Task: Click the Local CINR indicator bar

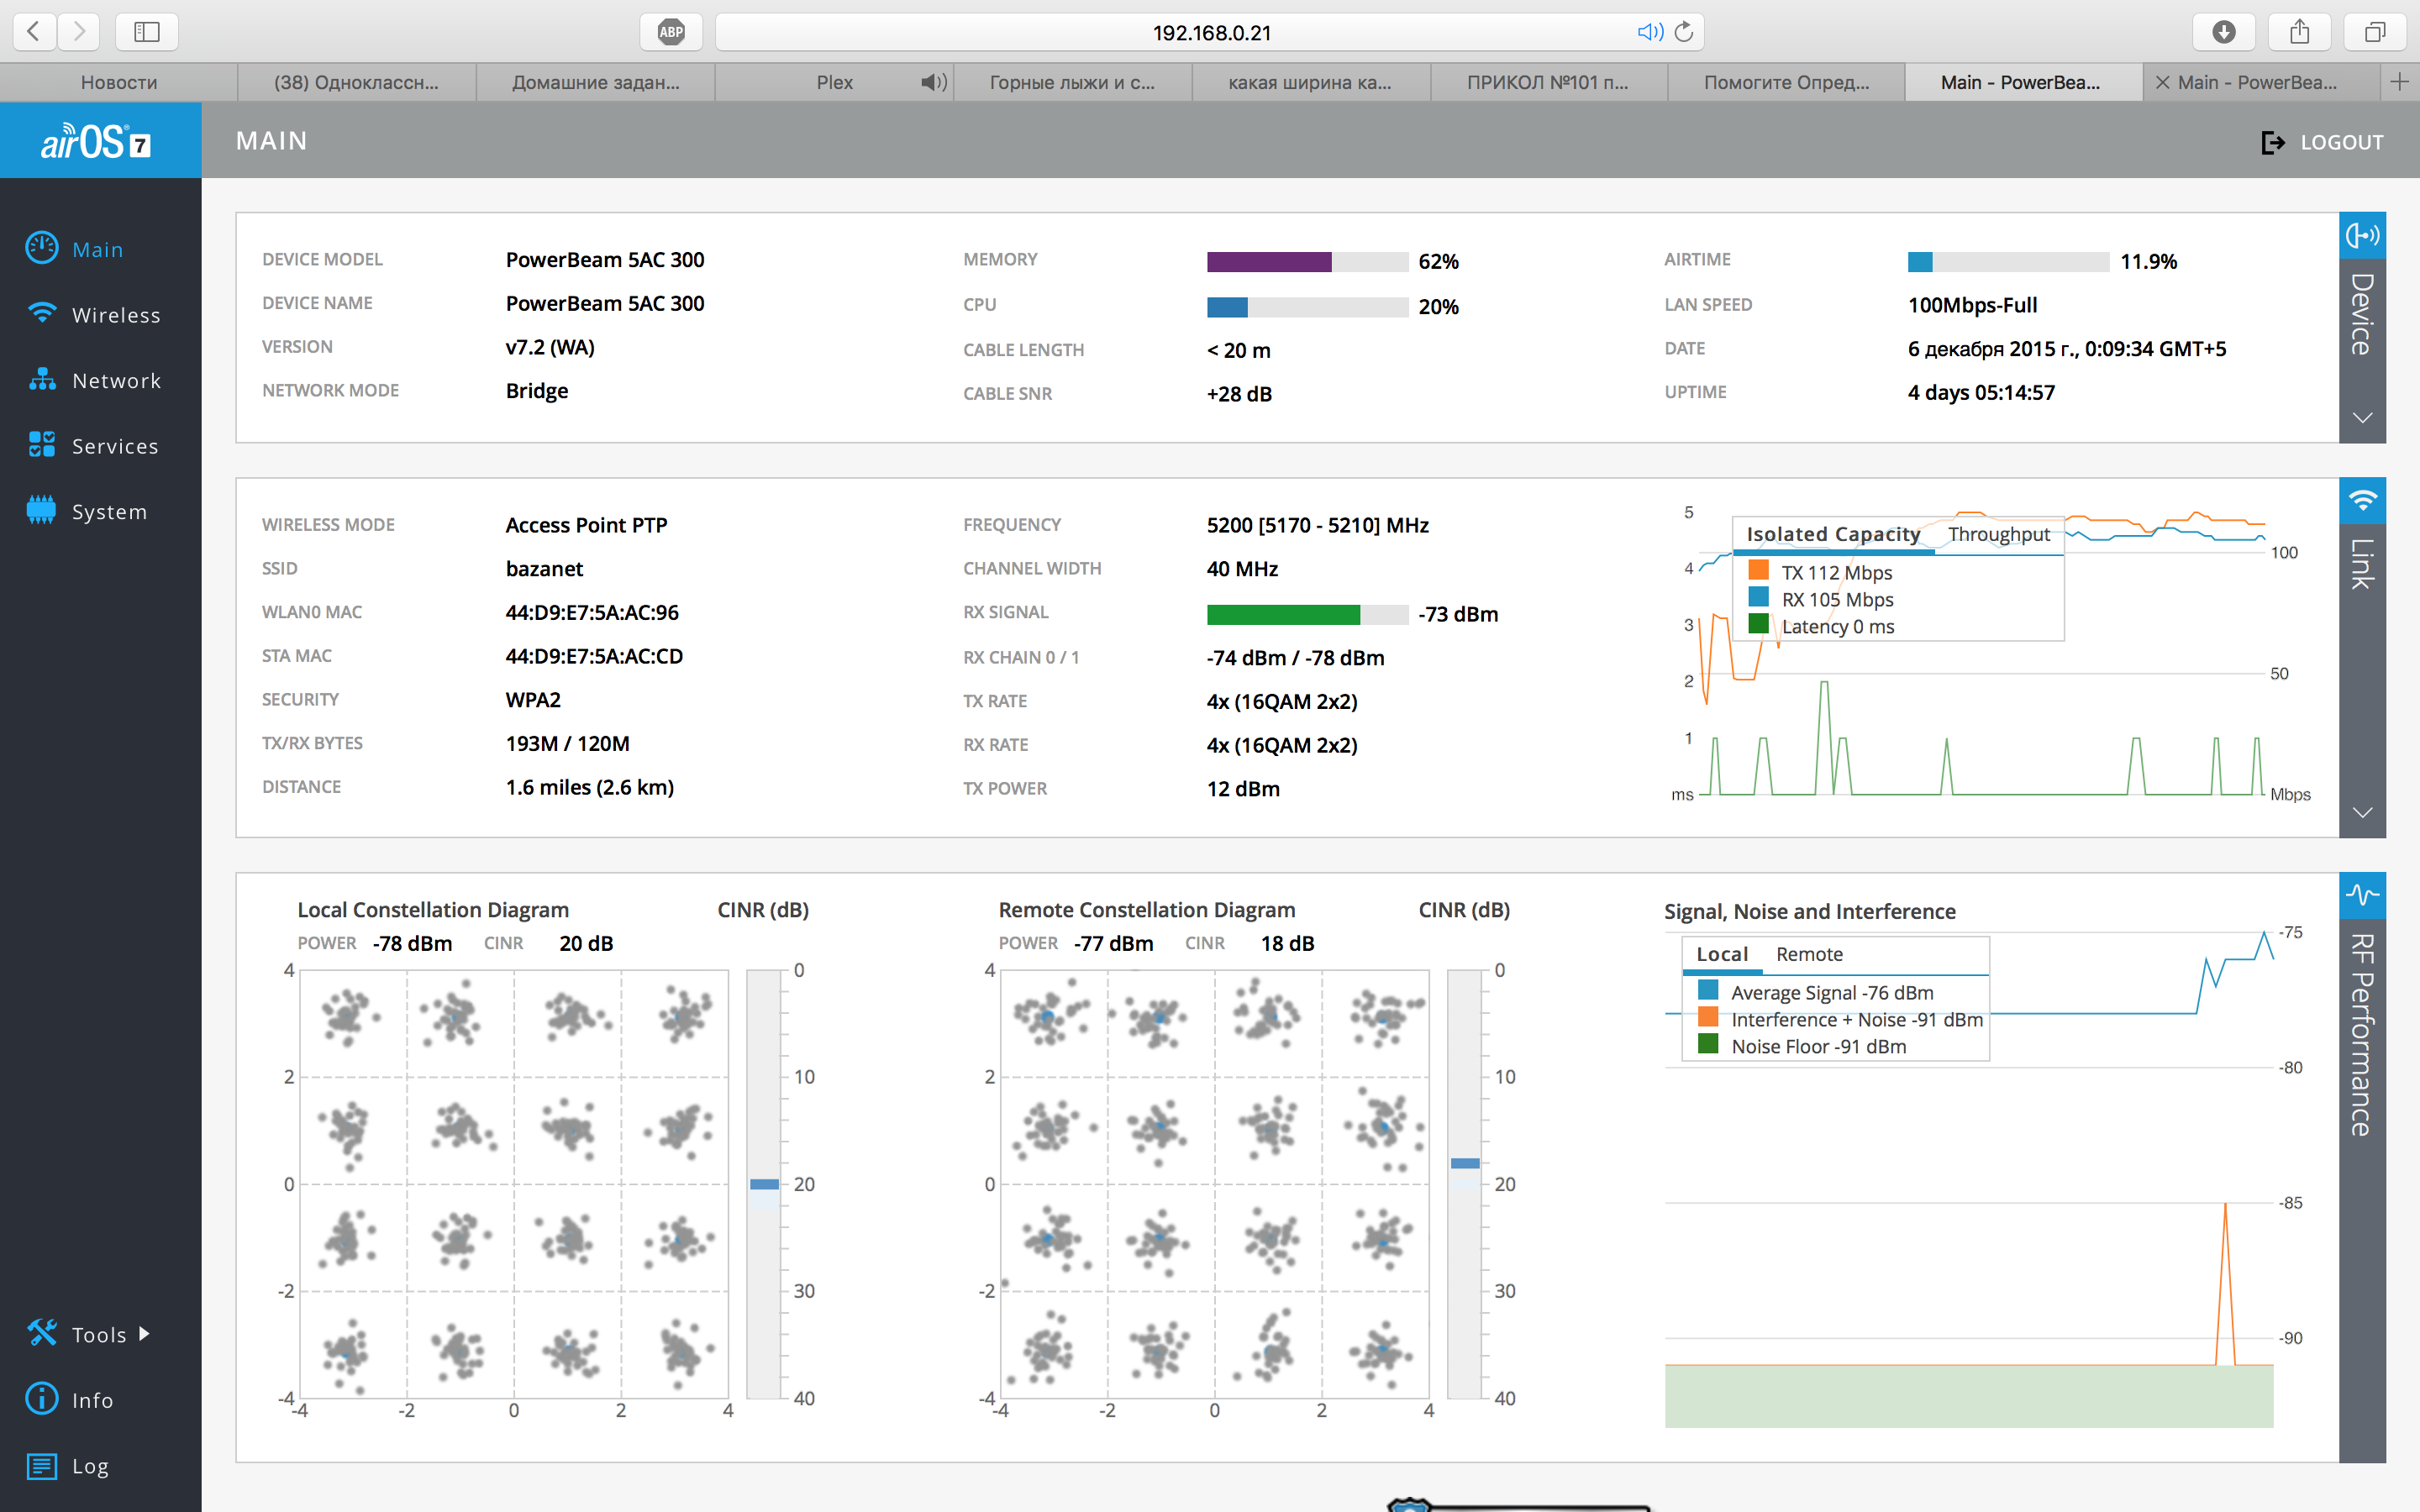Action: 764,1184
